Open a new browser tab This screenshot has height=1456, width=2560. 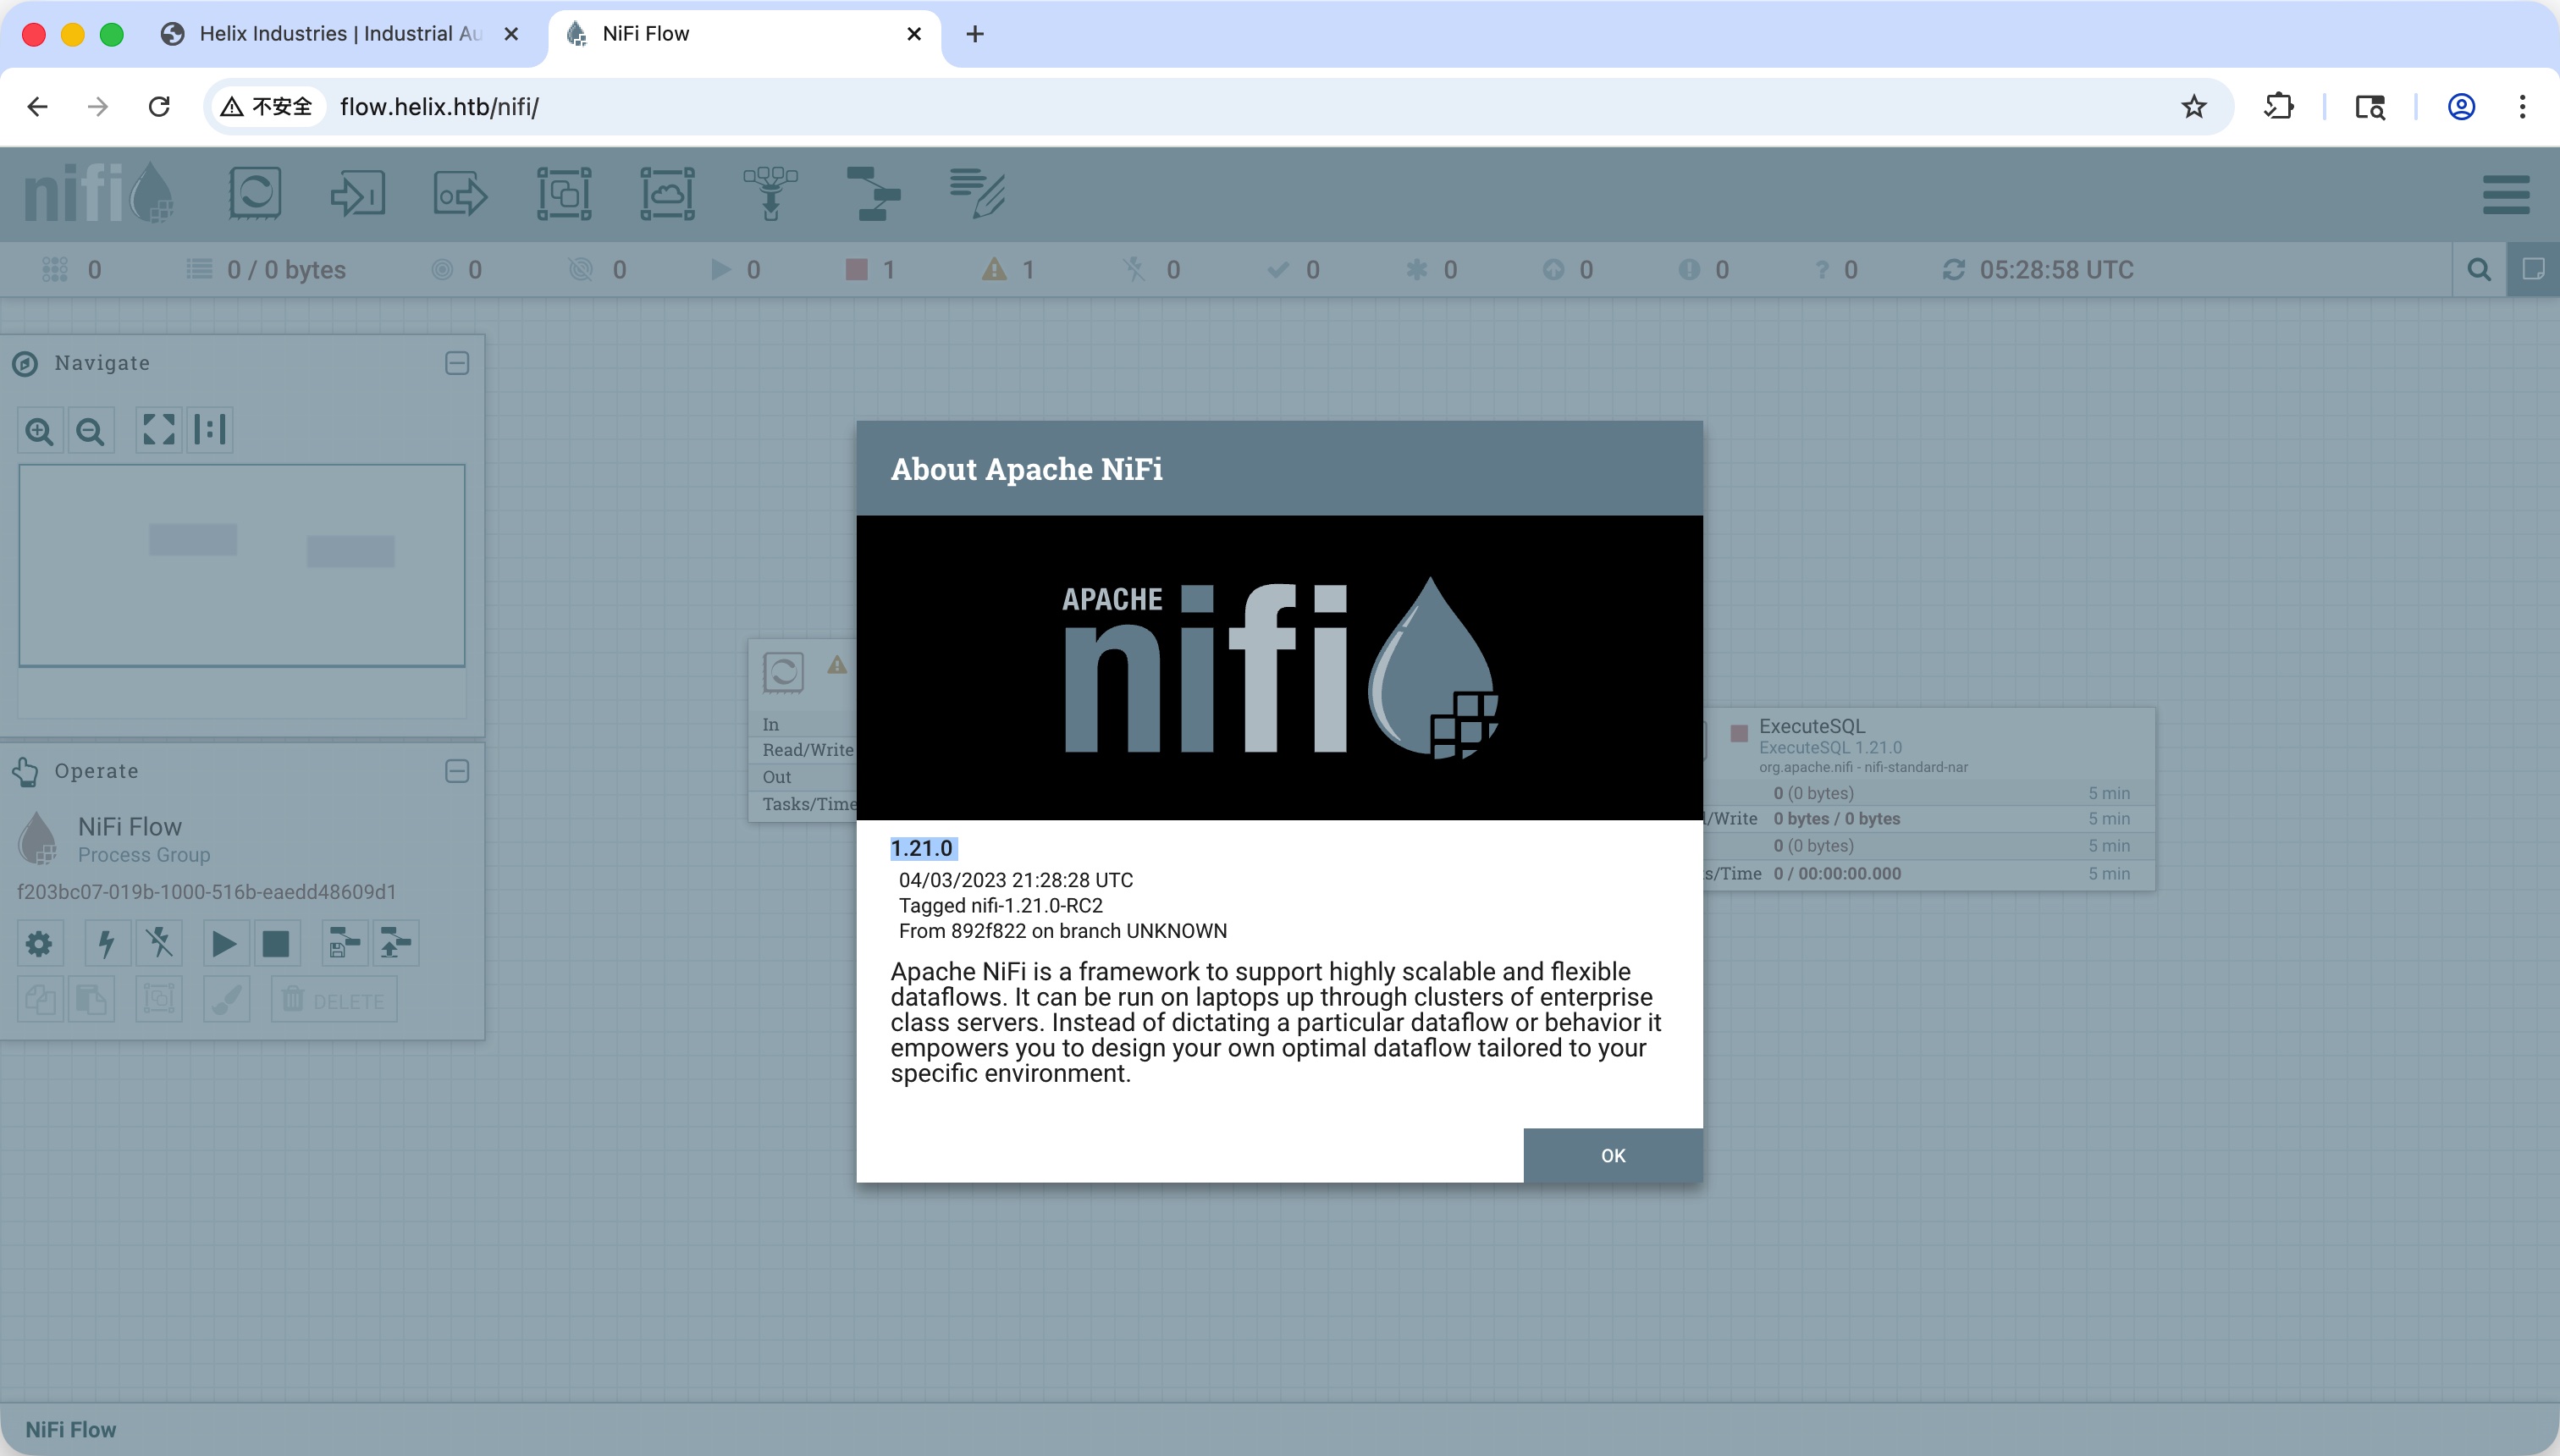tap(975, 34)
